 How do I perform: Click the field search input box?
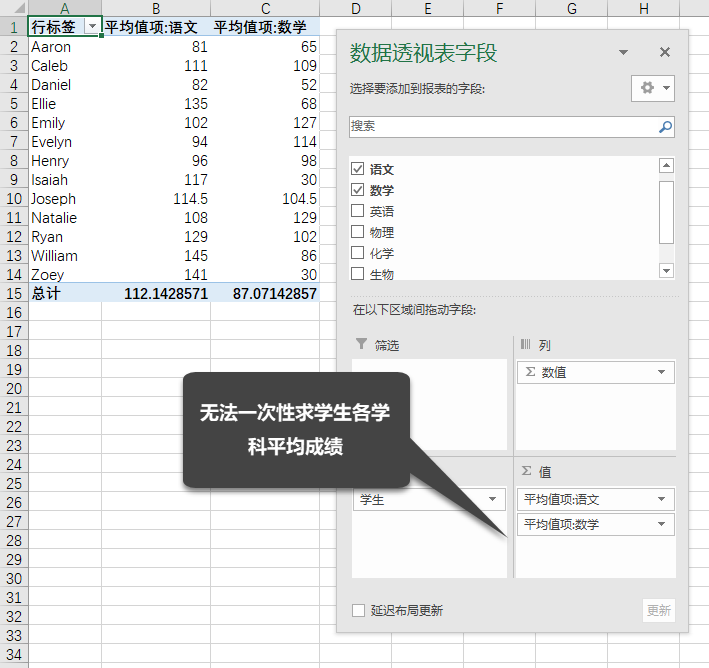pyautogui.click(x=500, y=127)
